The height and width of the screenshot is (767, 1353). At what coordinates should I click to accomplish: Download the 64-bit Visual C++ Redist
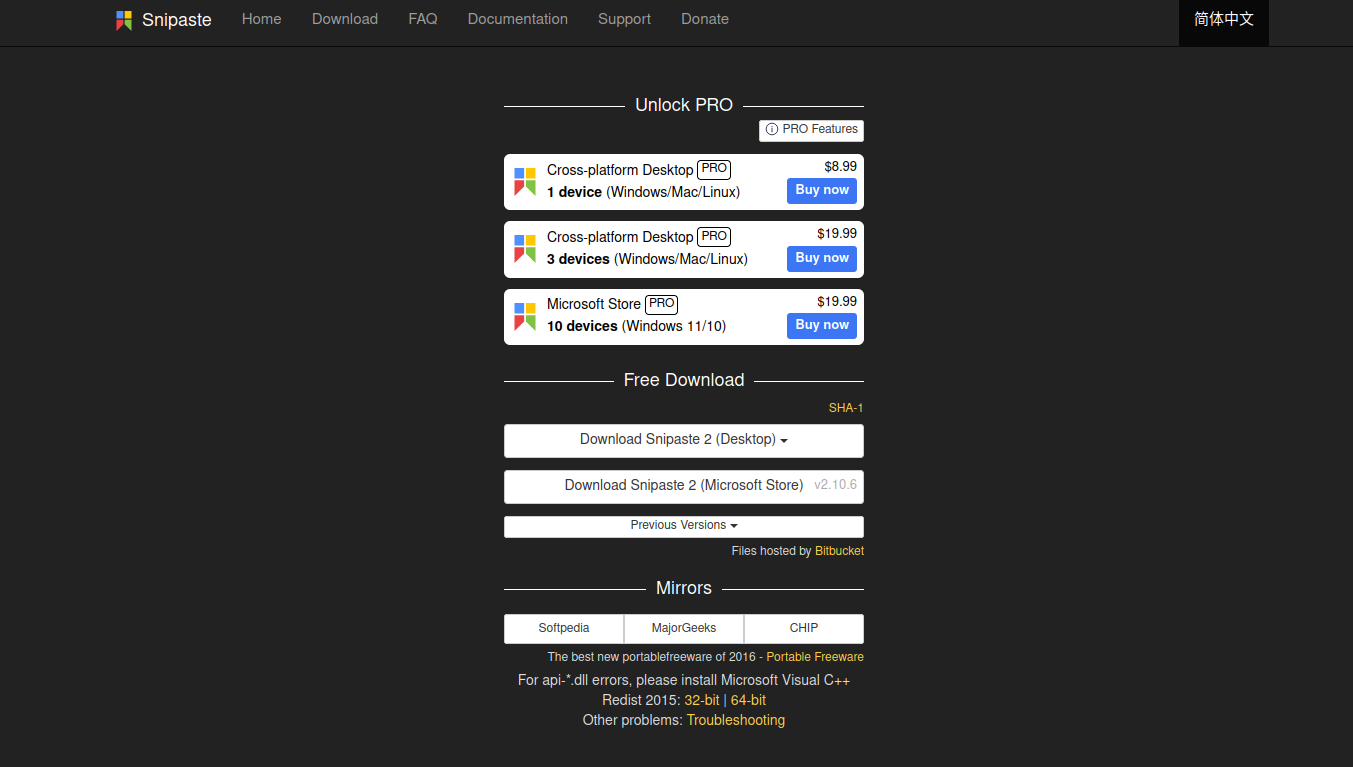click(x=748, y=700)
